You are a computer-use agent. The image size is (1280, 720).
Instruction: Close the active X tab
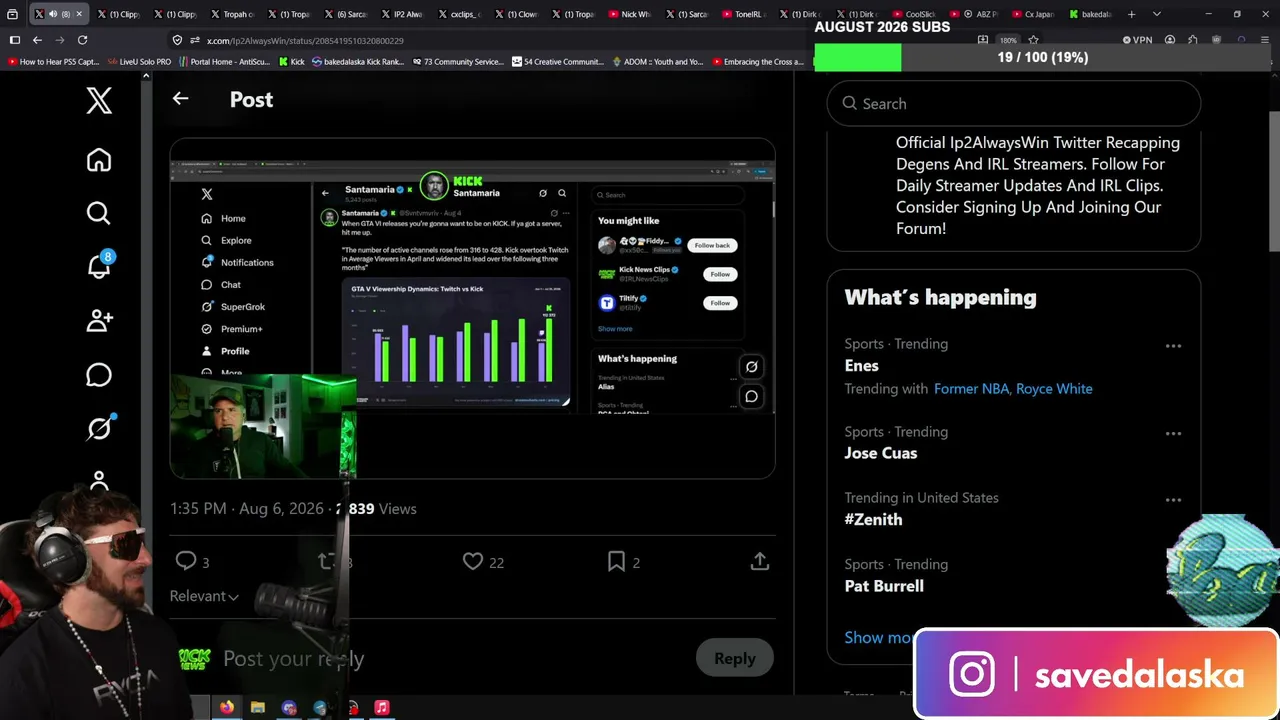pyautogui.click(x=78, y=14)
